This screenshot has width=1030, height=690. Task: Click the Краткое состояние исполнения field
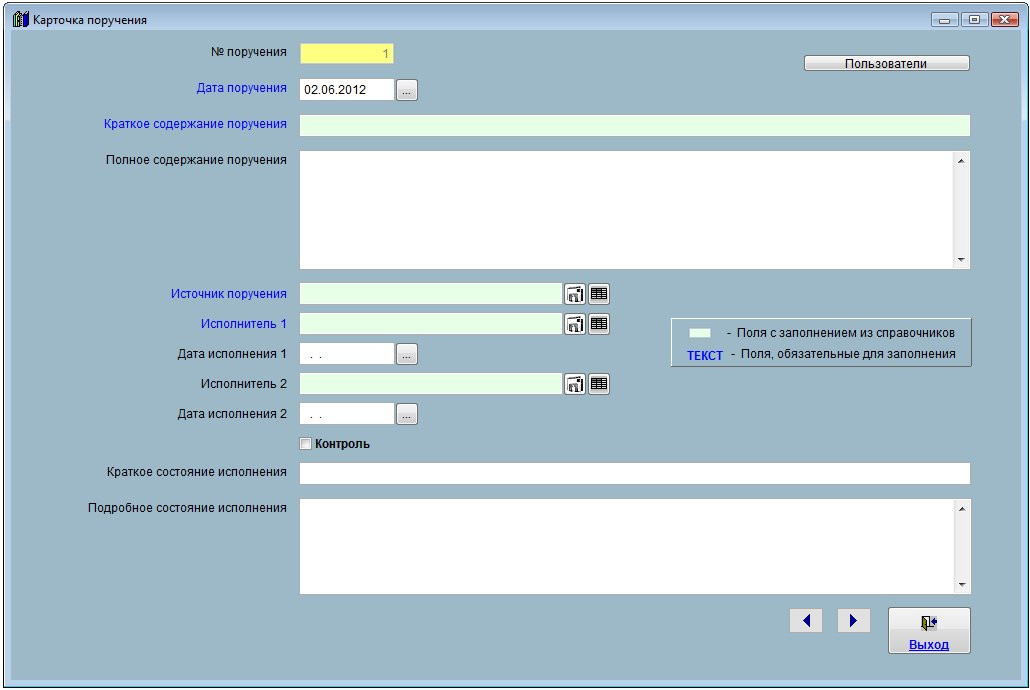click(x=635, y=473)
